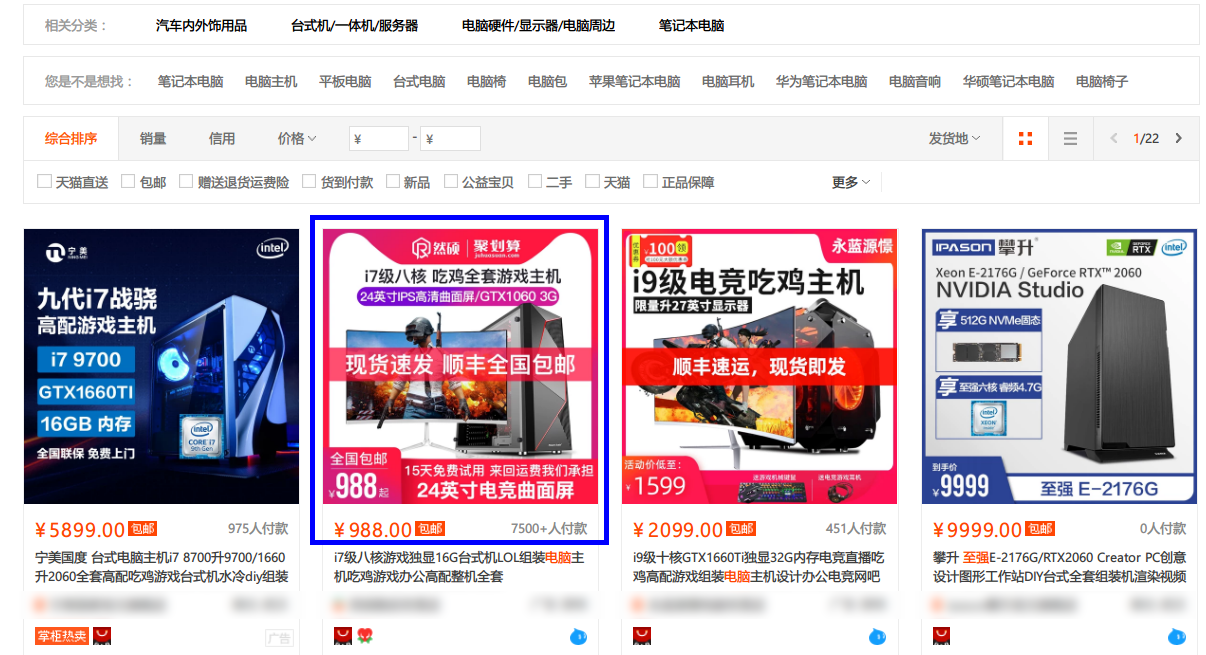Focus the minimum price input field

coord(378,139)
